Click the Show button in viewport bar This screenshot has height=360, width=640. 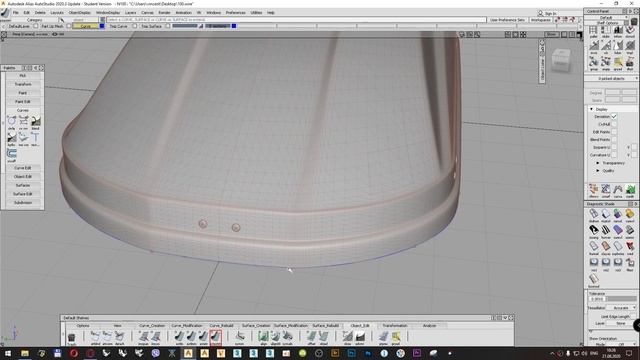click(x=552, y=34)
